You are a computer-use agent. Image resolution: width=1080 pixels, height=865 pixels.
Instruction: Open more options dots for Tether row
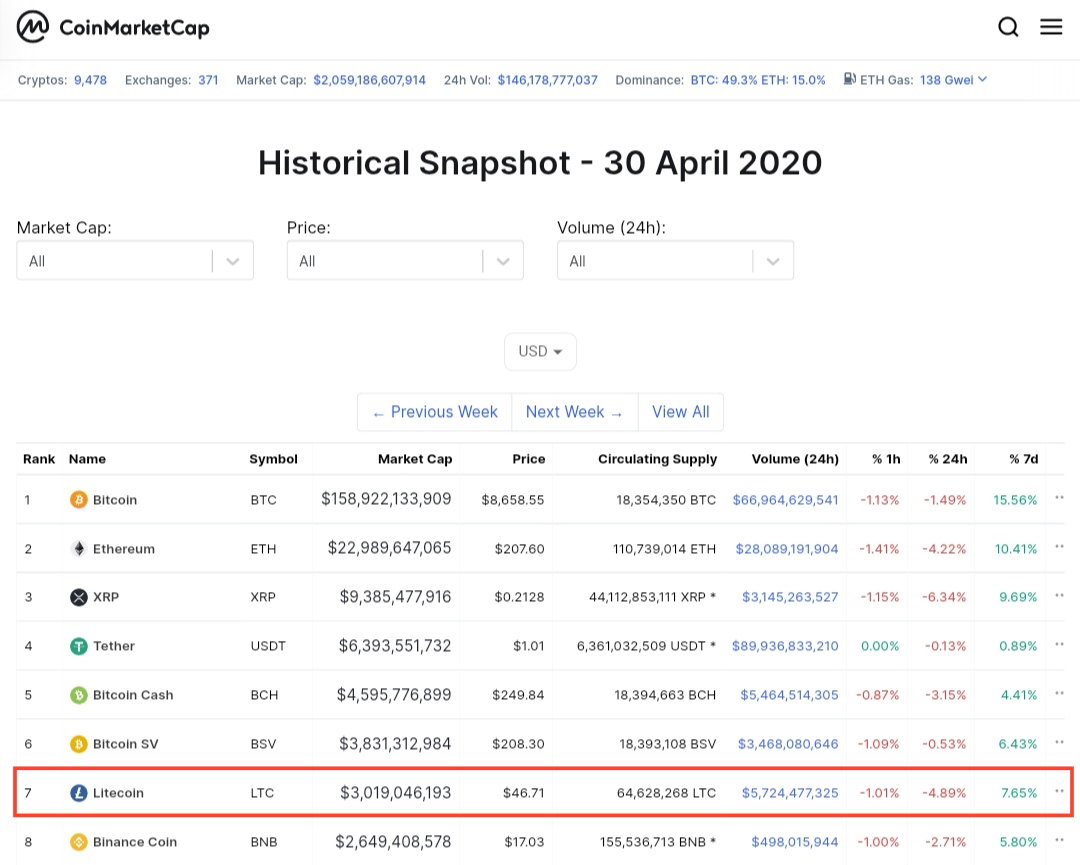pyautogui.click(x=1059, y=644)
